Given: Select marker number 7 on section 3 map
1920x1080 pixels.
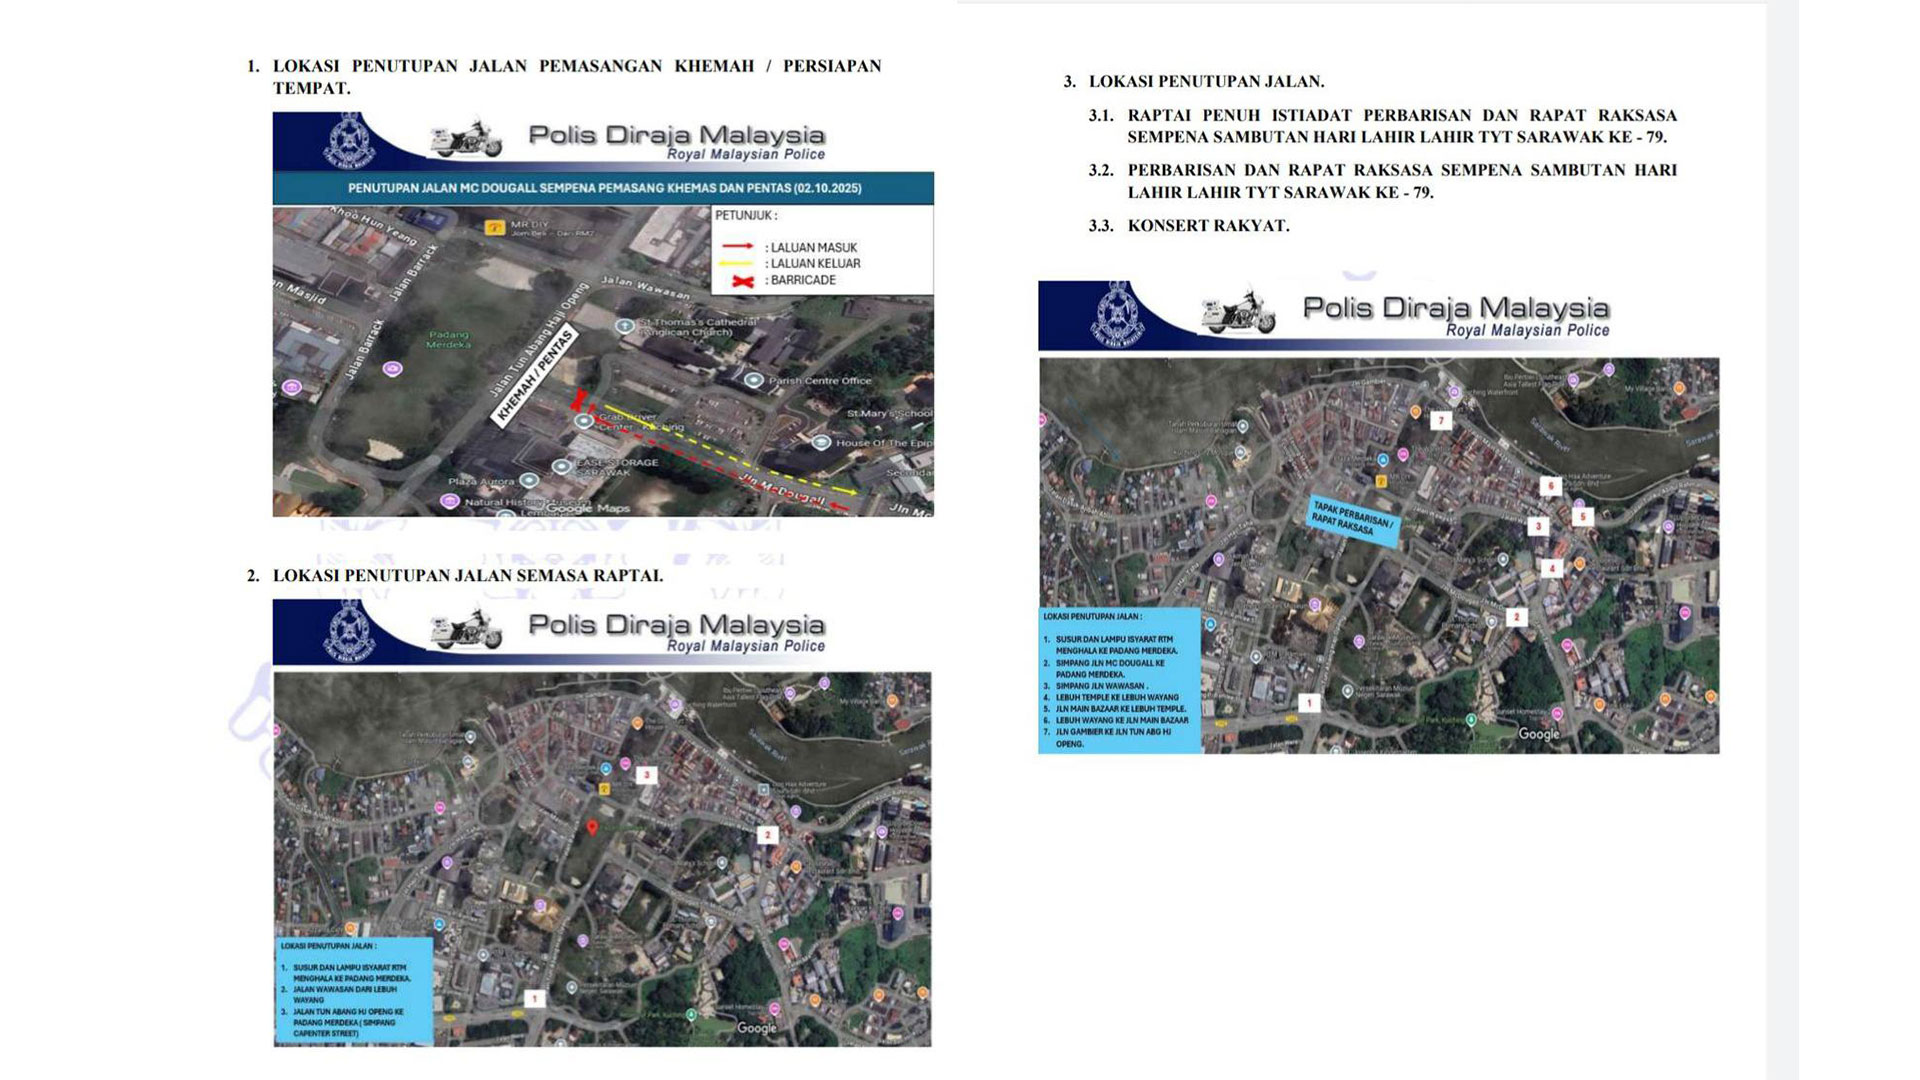Looking at the screenshot, I should 1440,421.
